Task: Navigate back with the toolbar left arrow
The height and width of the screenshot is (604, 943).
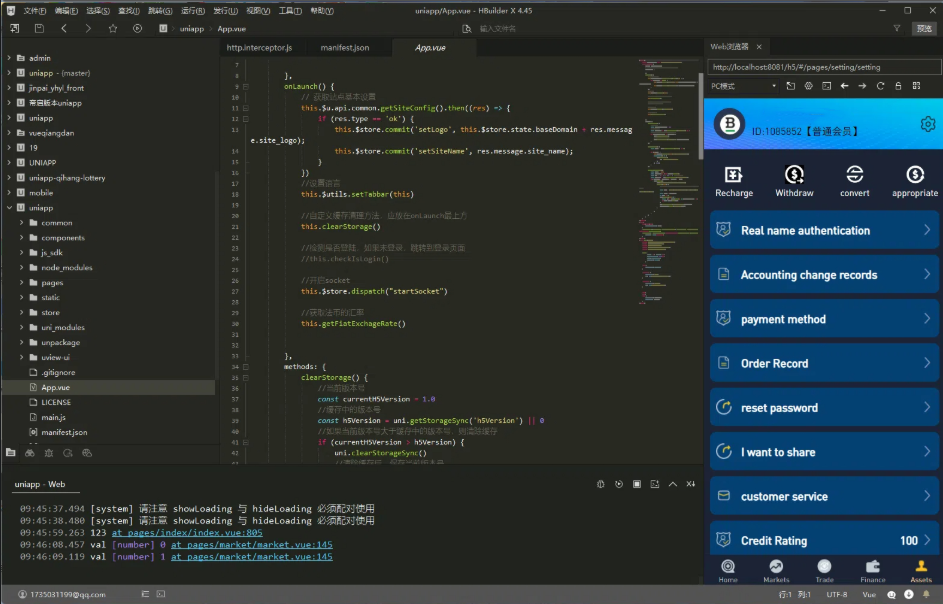Action: (64, 28)
